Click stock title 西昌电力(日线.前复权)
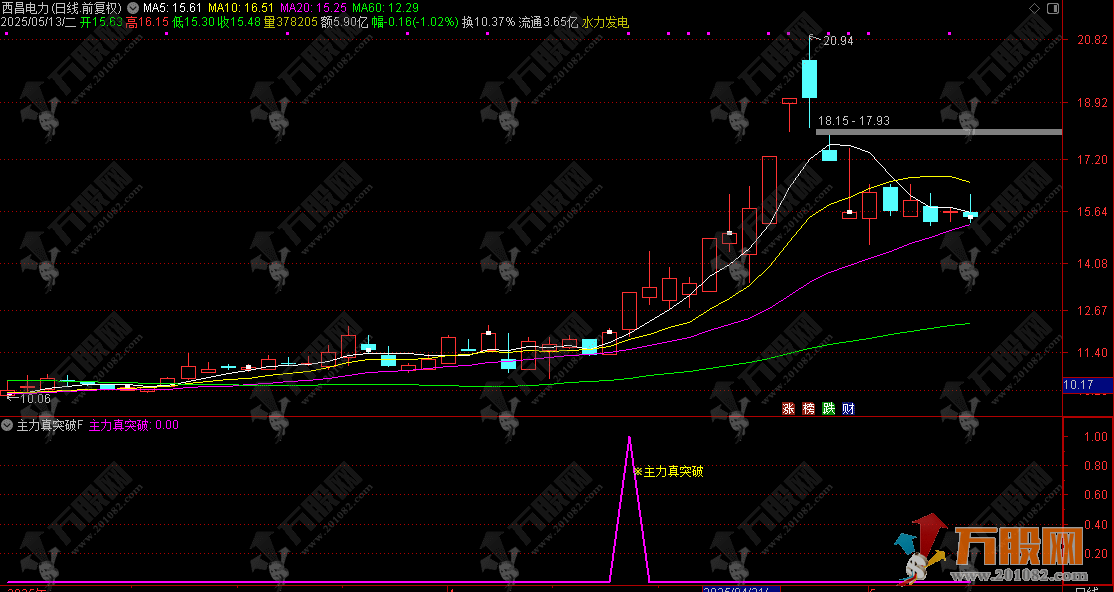 click(x=62, y=9)
